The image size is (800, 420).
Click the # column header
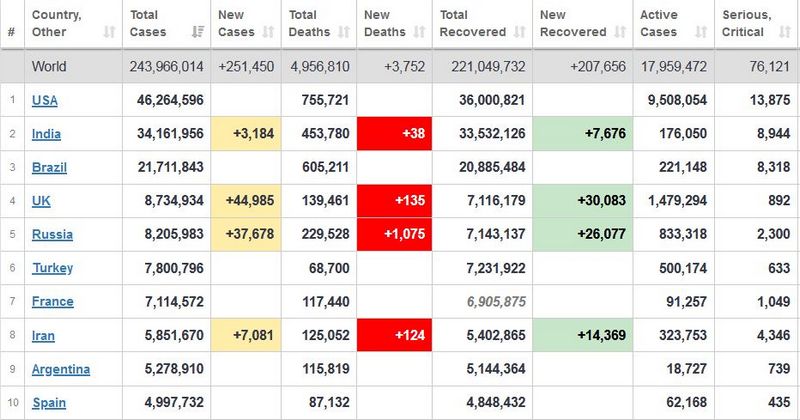[12, 32]
